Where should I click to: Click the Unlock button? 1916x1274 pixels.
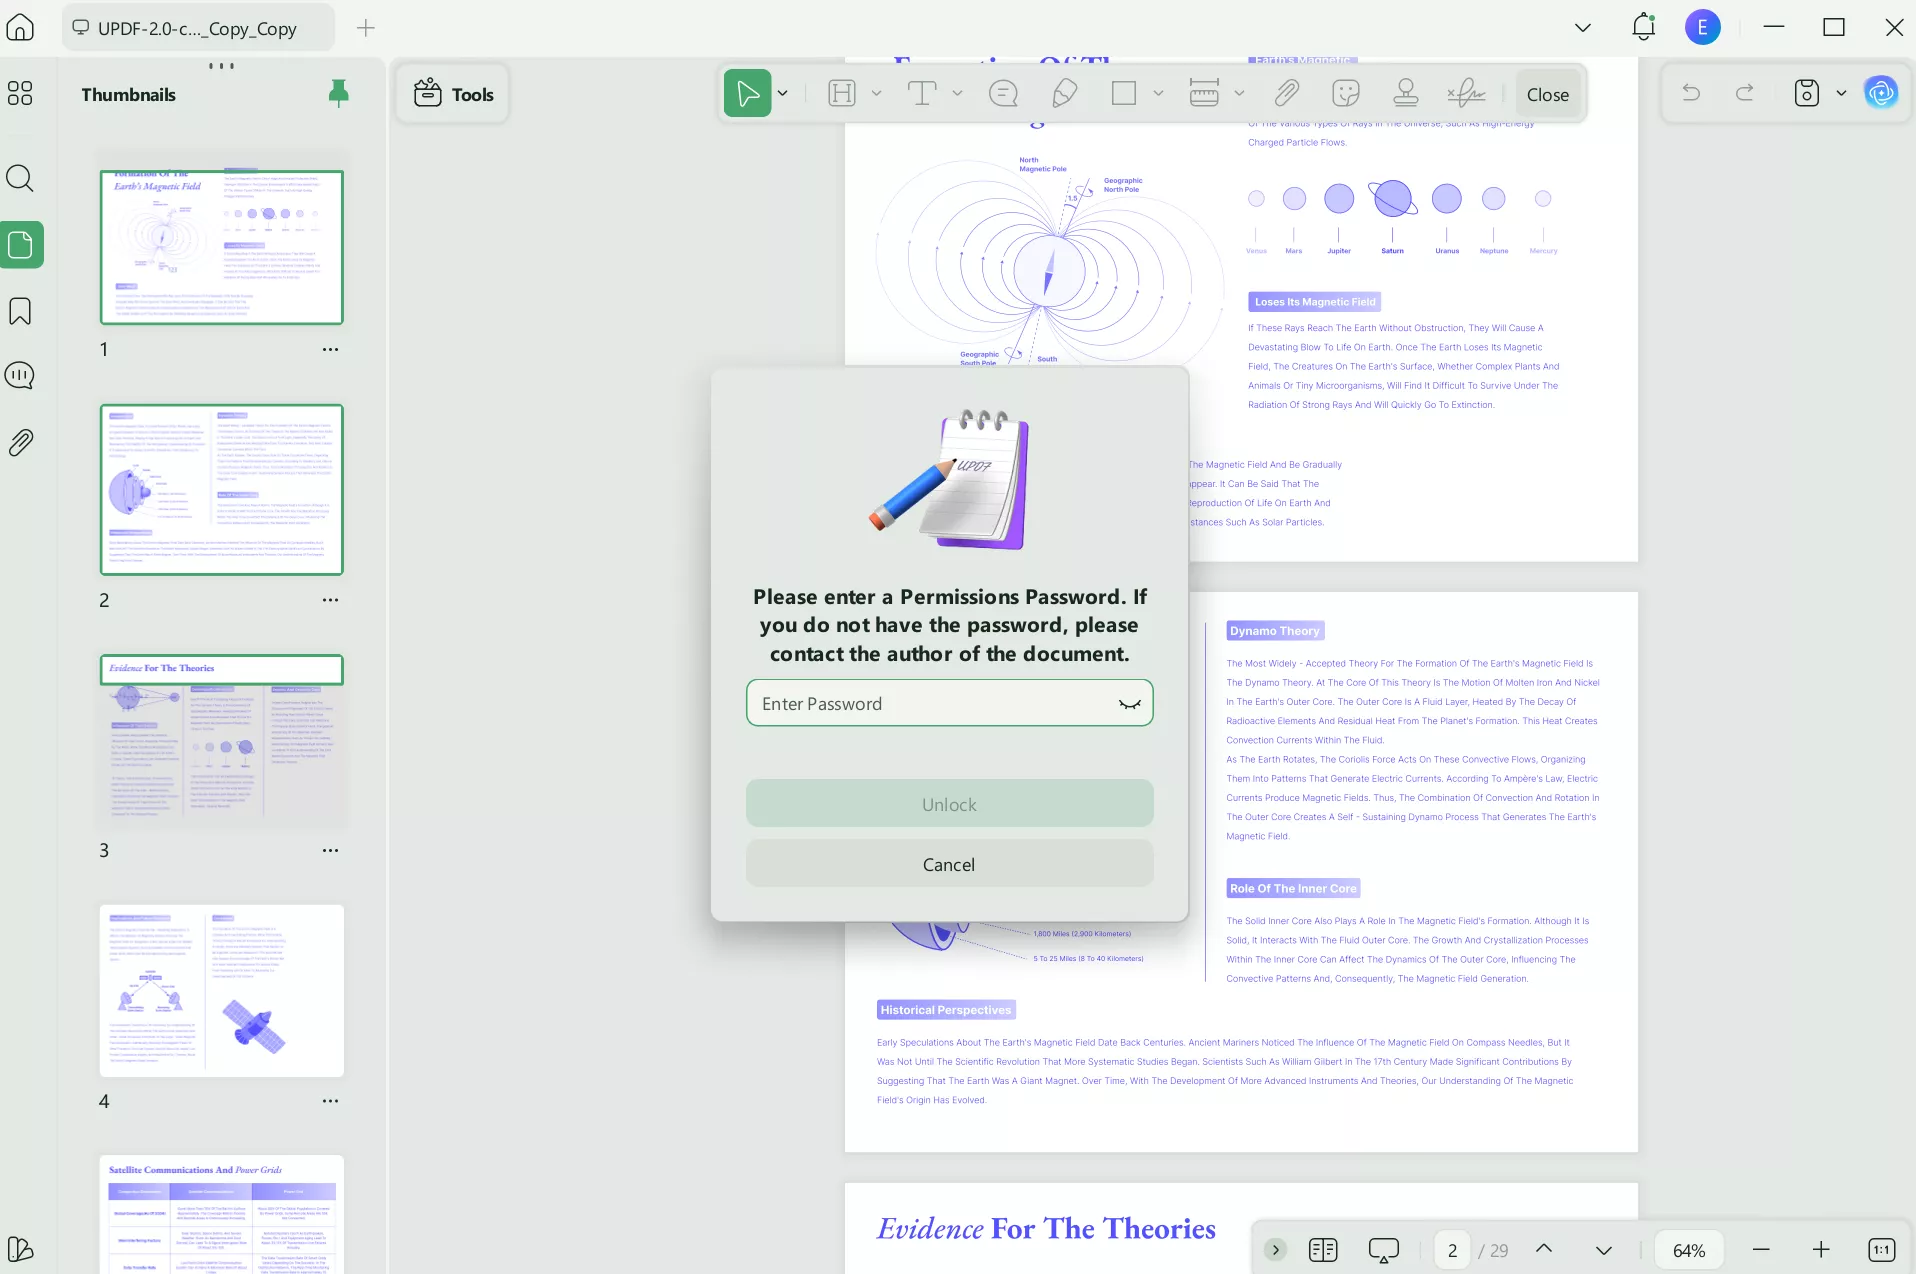click(948, 803)
